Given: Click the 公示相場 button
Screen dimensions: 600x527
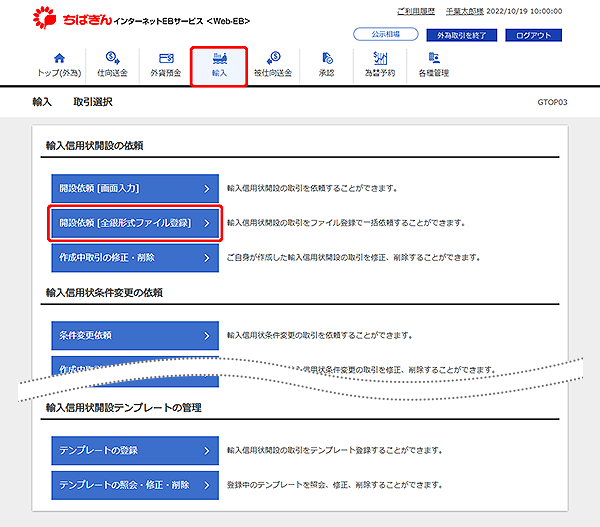Looking at the screenshot, I should (386, 34).
